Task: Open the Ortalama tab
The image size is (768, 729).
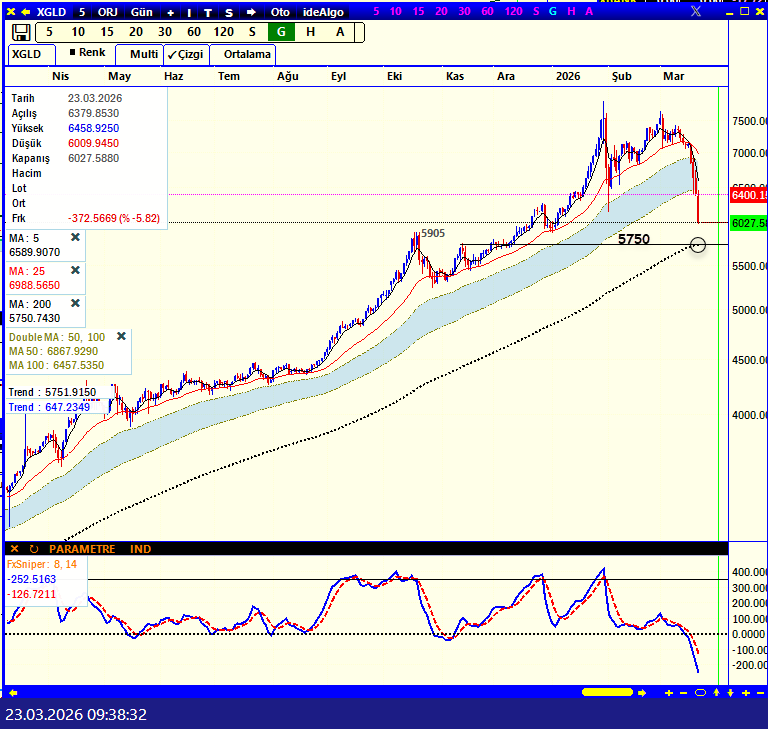Action: 242,54
